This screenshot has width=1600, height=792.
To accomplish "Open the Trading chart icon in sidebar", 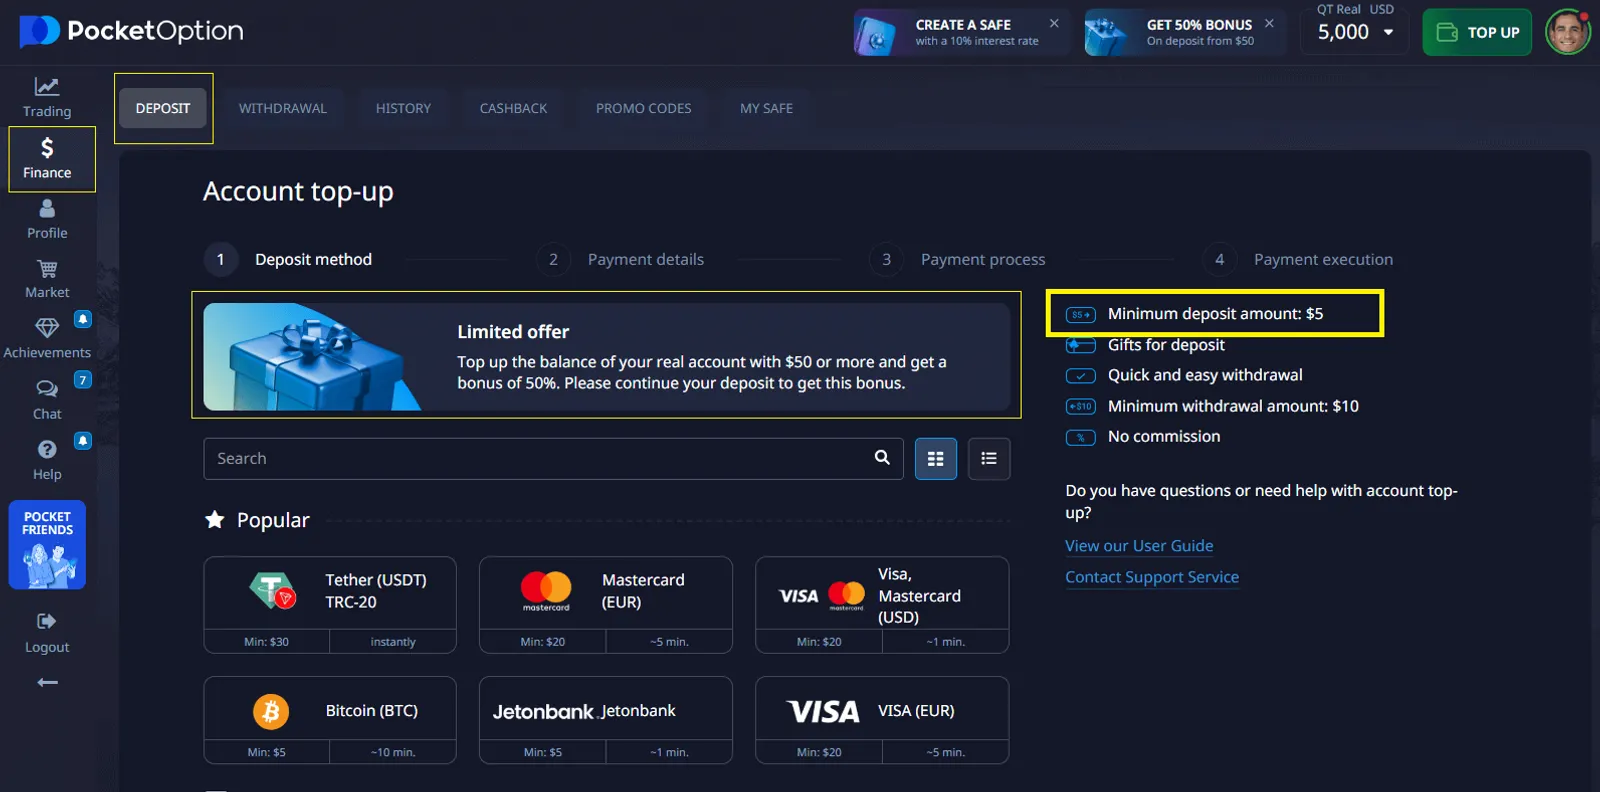I will pos(47,88).
